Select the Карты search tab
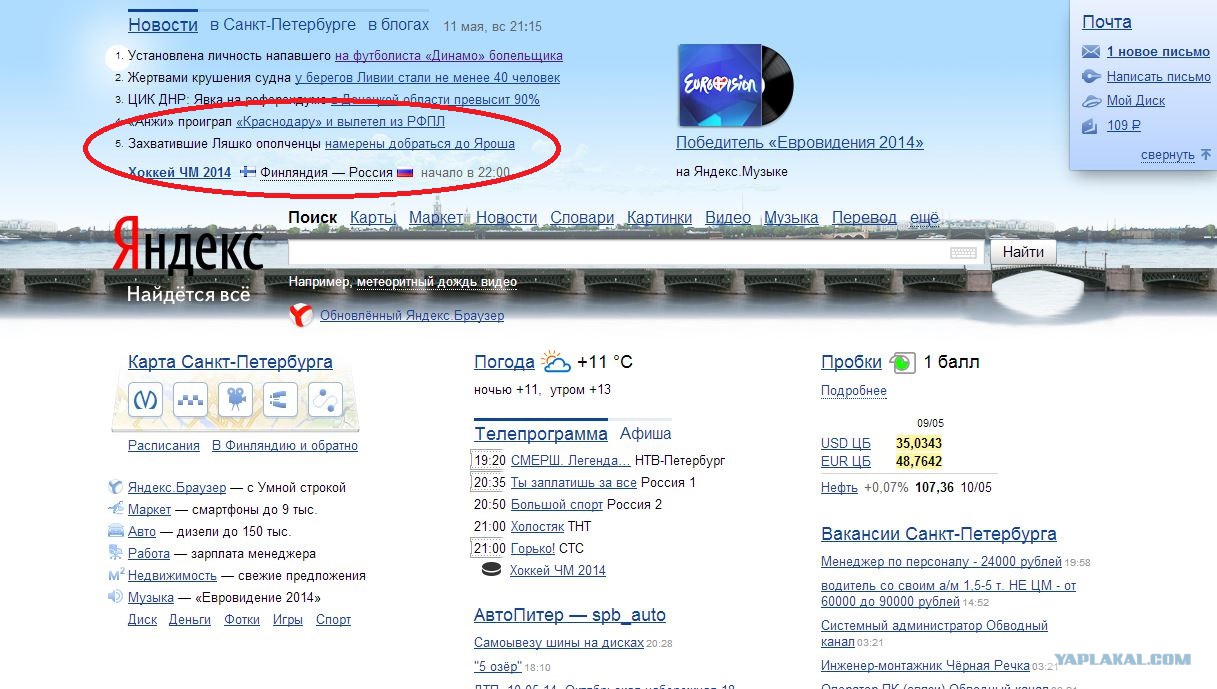This screenshot has width=1217, height=689. click(x=373, y=217)
